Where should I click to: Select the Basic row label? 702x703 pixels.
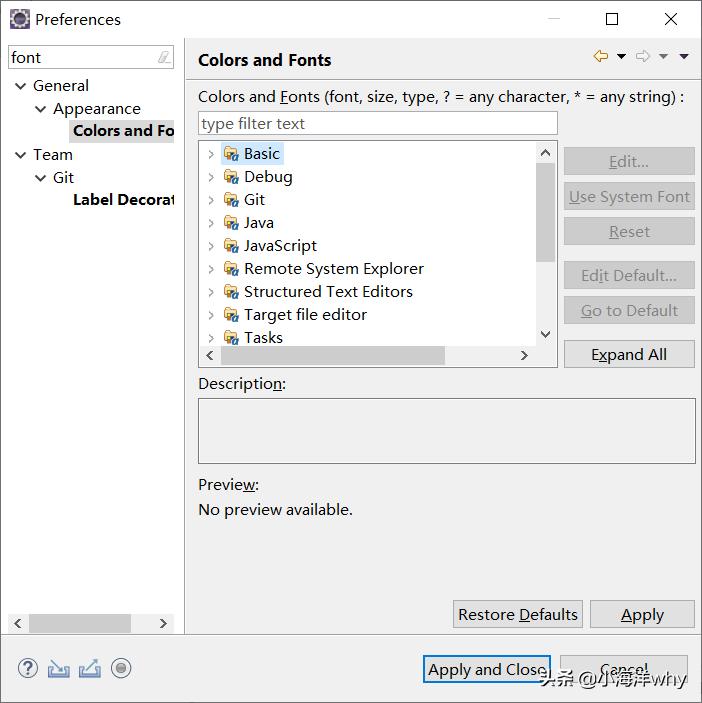click(x=262, y=154)
